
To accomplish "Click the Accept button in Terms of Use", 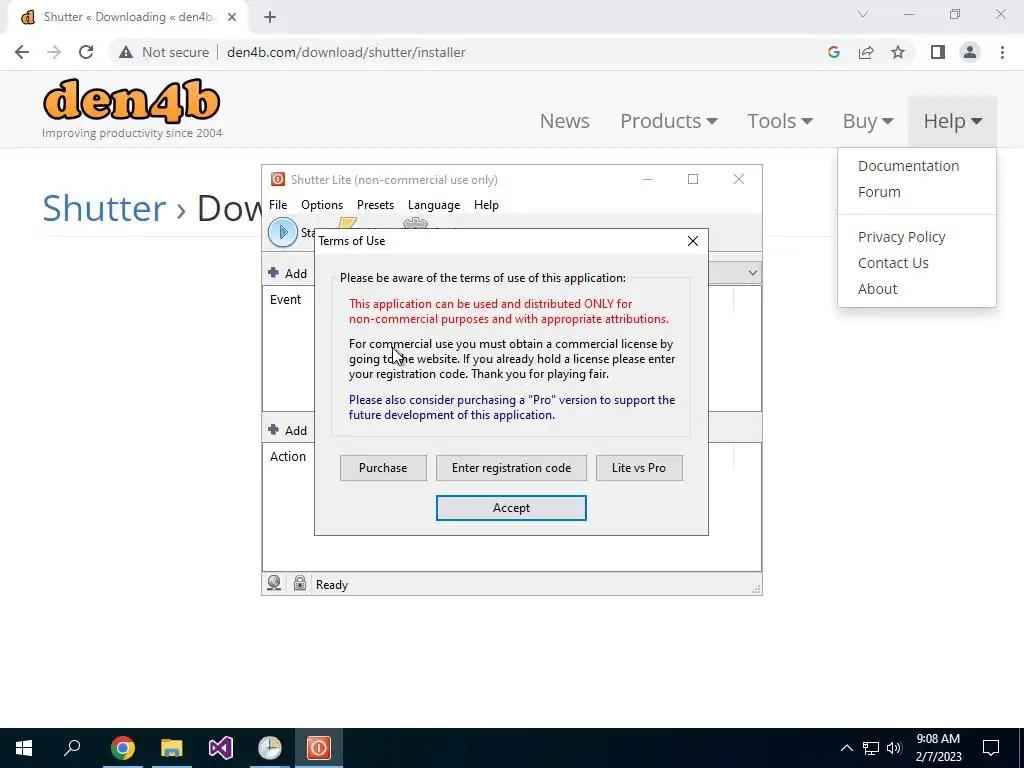I will click(x=511, y=507).
